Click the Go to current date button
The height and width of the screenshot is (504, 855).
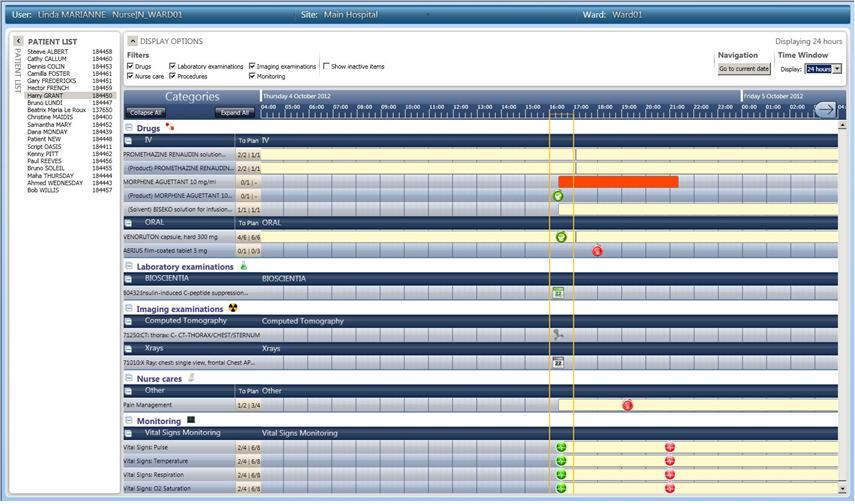click(x=744, y=69)
